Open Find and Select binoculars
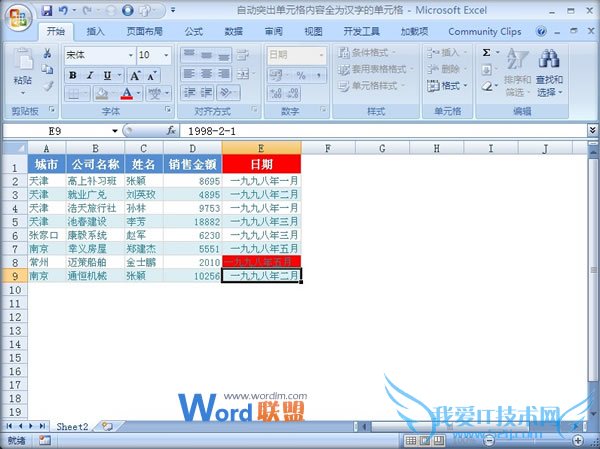 [549, 73]
